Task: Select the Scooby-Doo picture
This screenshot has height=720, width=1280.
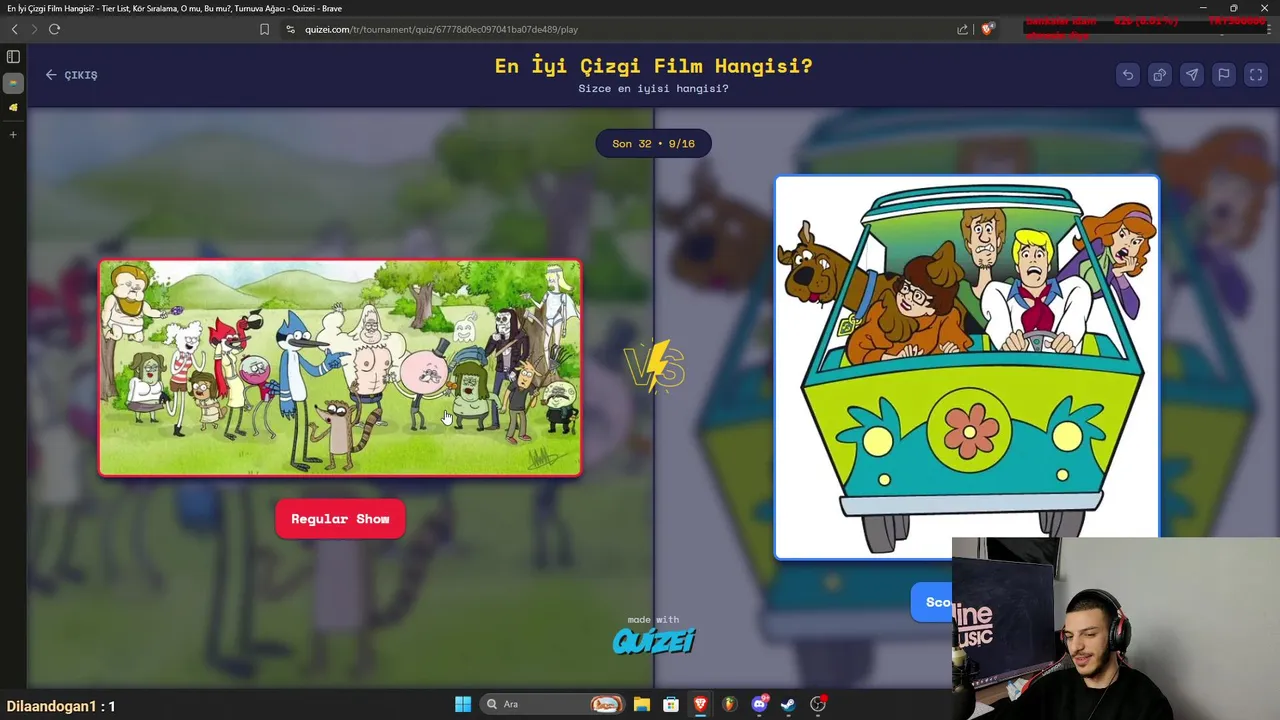Action: pyautogui.click(x=967, y=367)
